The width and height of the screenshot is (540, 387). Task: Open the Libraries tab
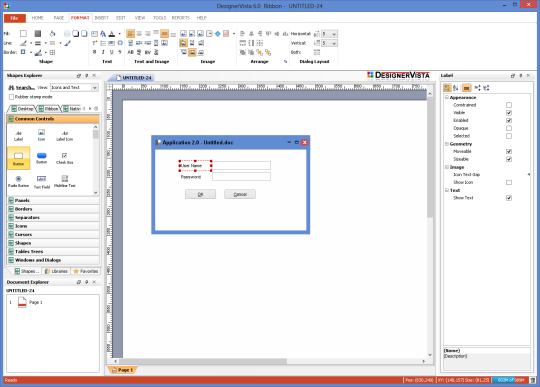tap(56, 271)
